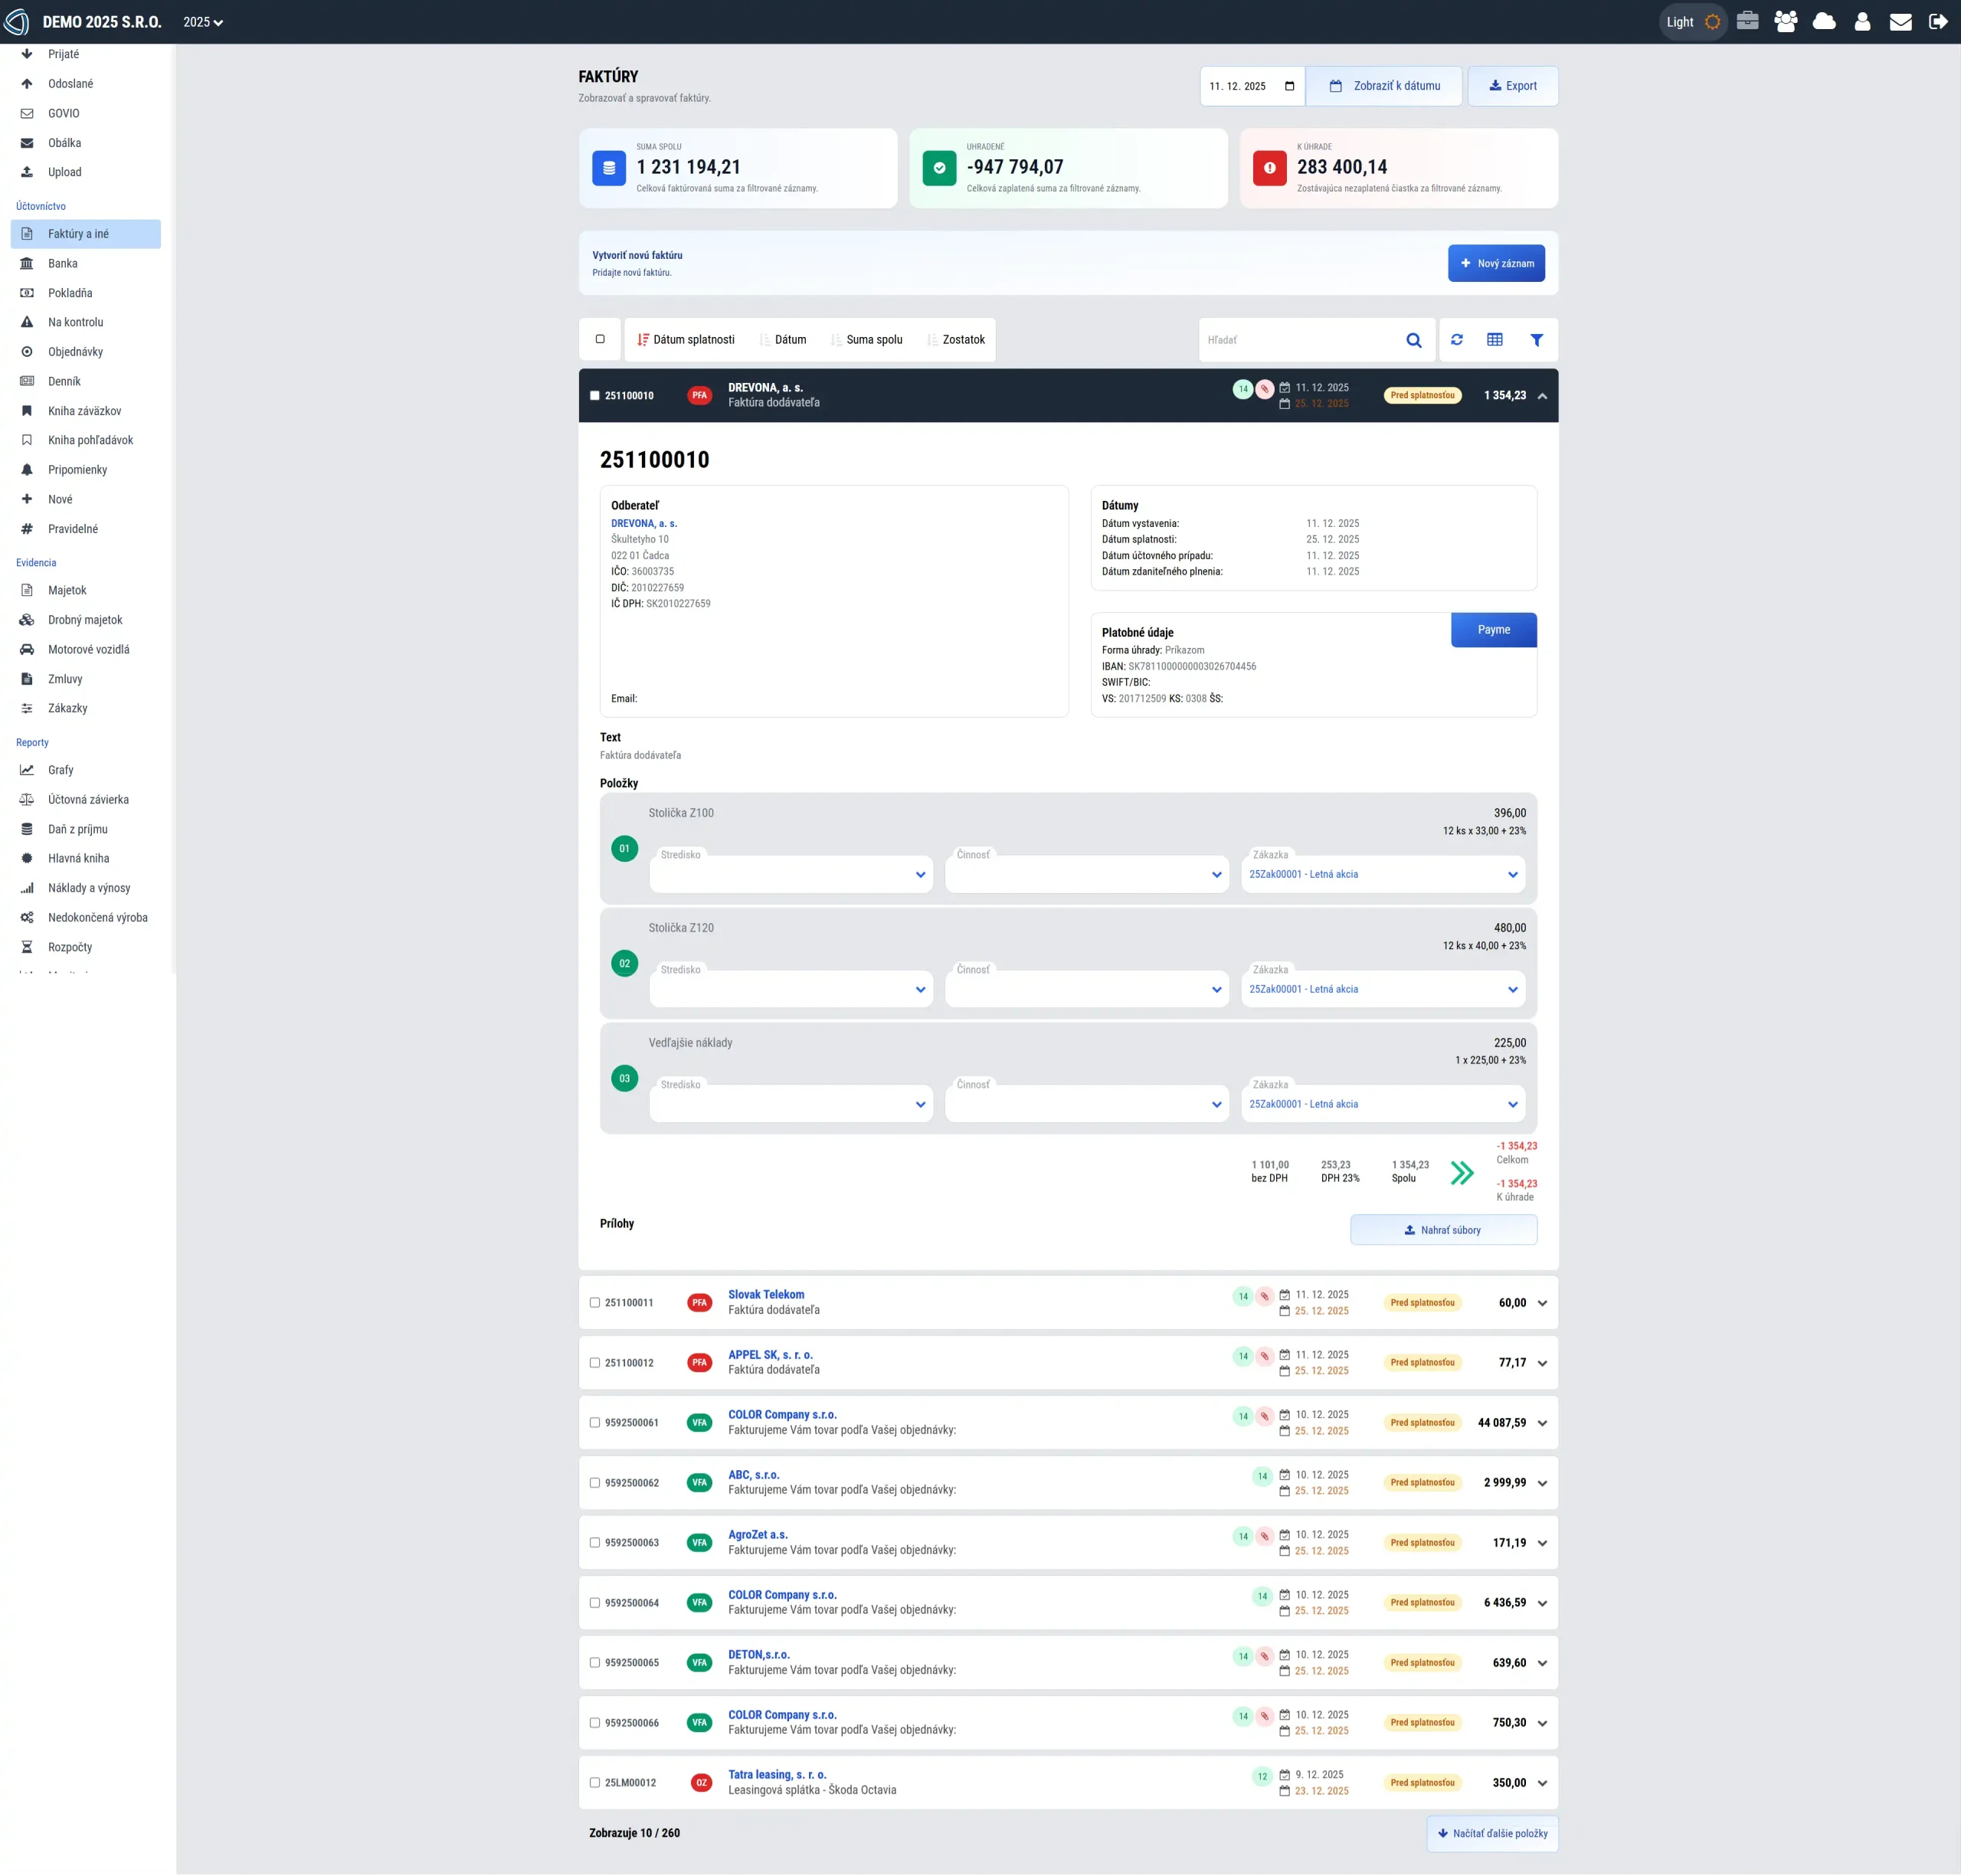1961x1876 pixels.
Task: Open the 2025 year selector
Action: [203, 22]
